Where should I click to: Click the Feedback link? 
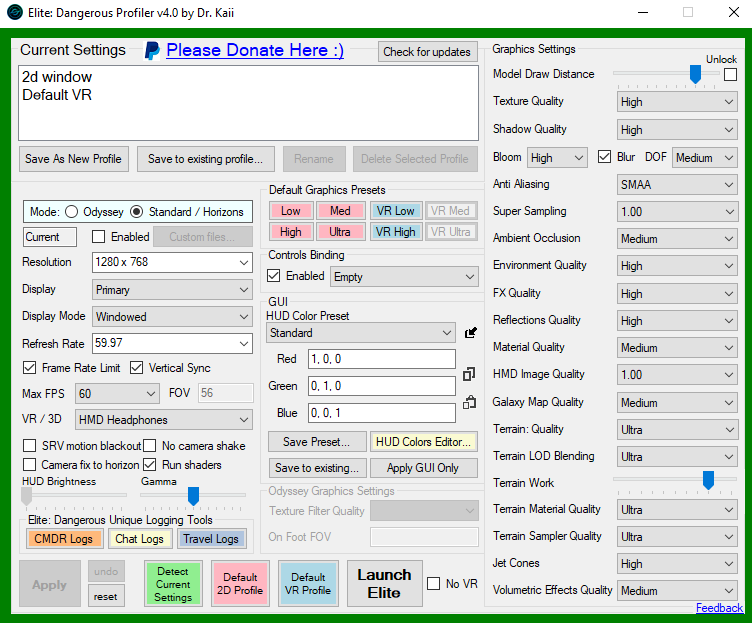(719, 608)
